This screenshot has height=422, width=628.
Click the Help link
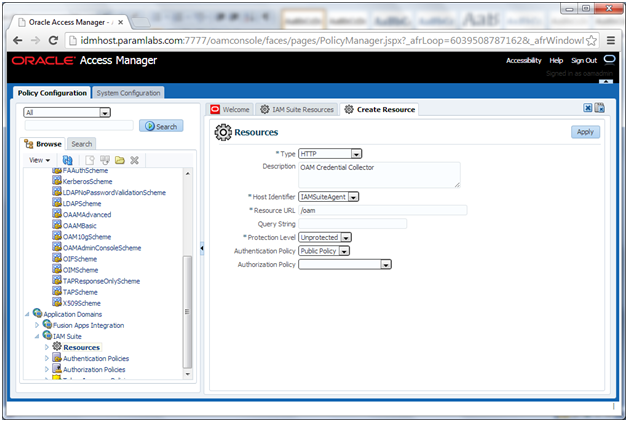pyautogui.click(x=556, y=60)
